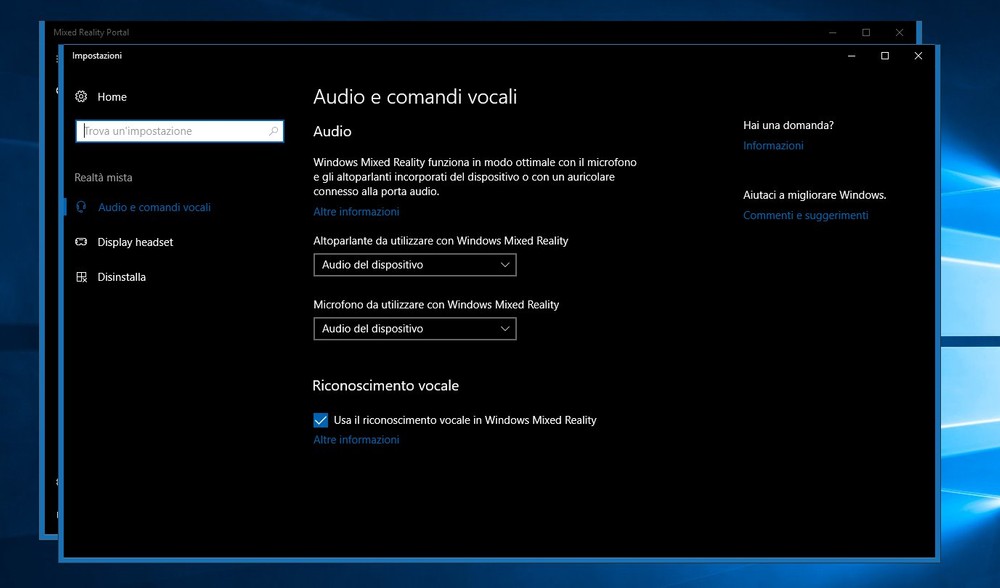Click the search magnifier icon in the settings box

coord(274,131)
